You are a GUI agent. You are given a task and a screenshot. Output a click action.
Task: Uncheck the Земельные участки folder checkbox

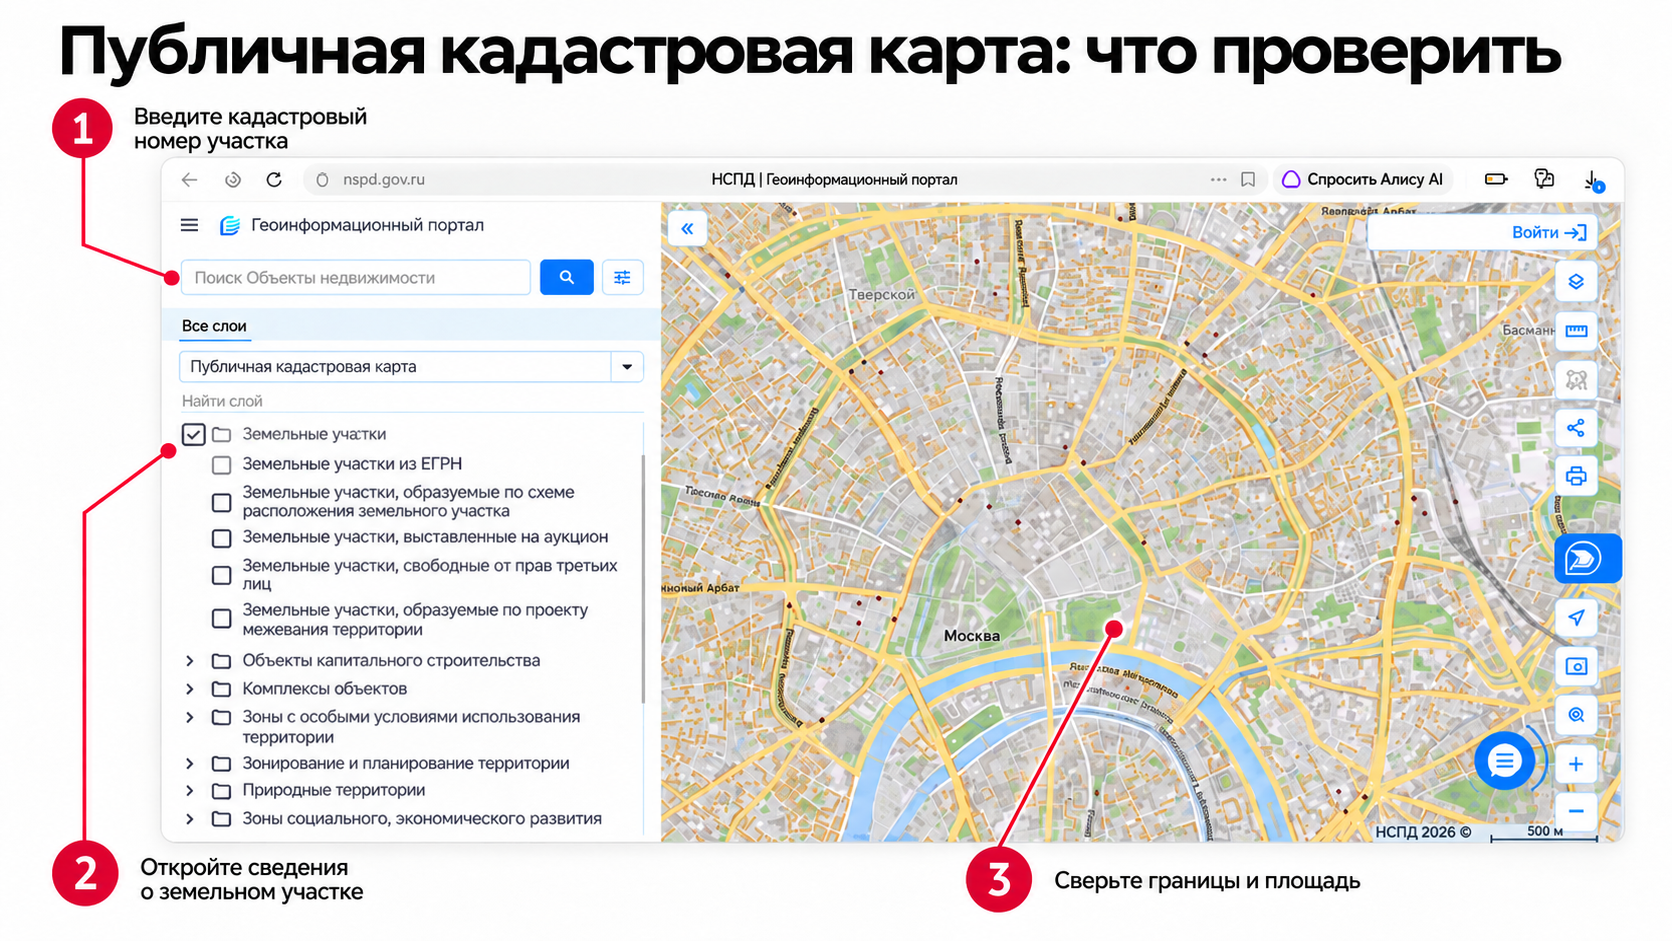194,434
